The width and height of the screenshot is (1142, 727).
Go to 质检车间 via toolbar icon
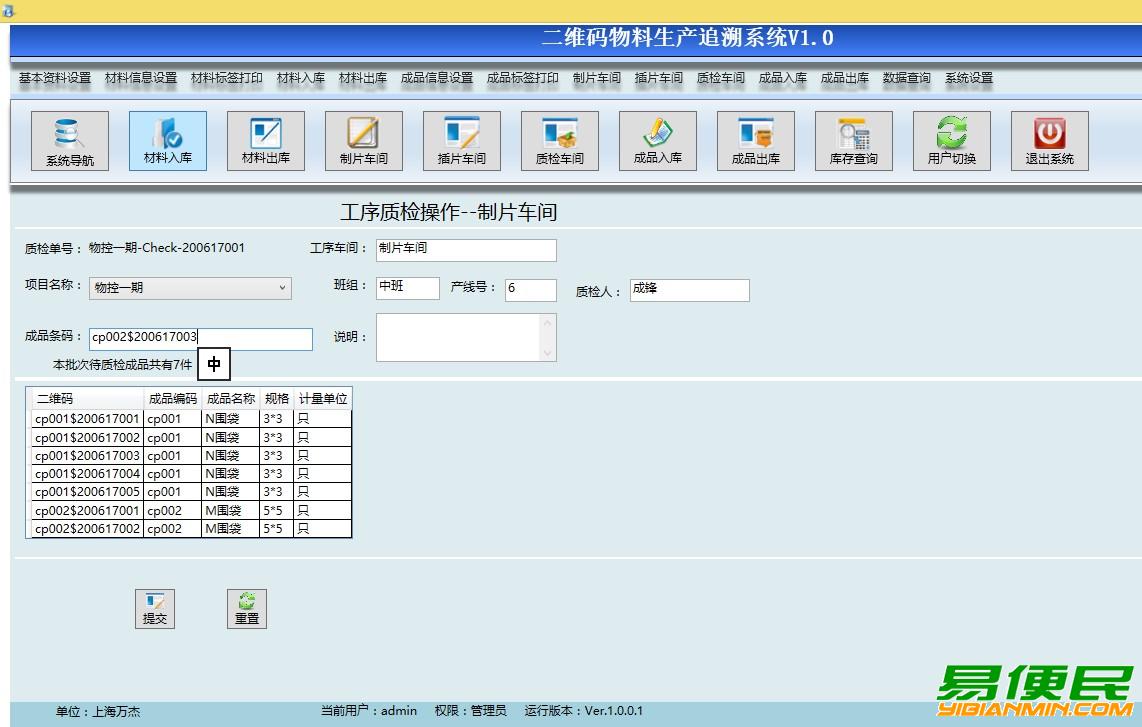coord(559,140)
